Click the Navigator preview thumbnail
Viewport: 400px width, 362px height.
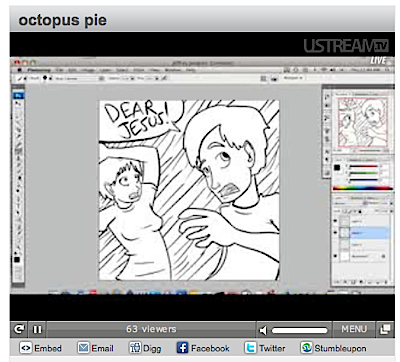(x=363, y=122)
